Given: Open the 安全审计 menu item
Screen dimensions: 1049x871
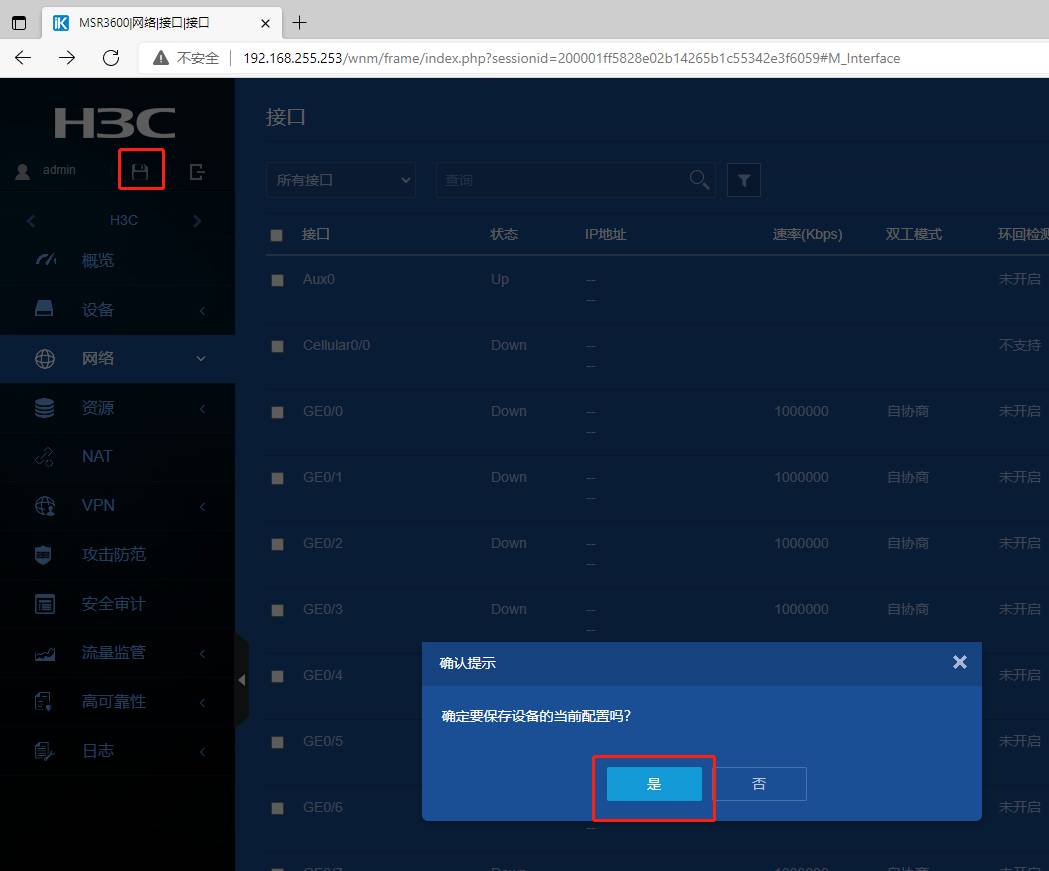Looking at the screenshot, I should pos(117,604).
